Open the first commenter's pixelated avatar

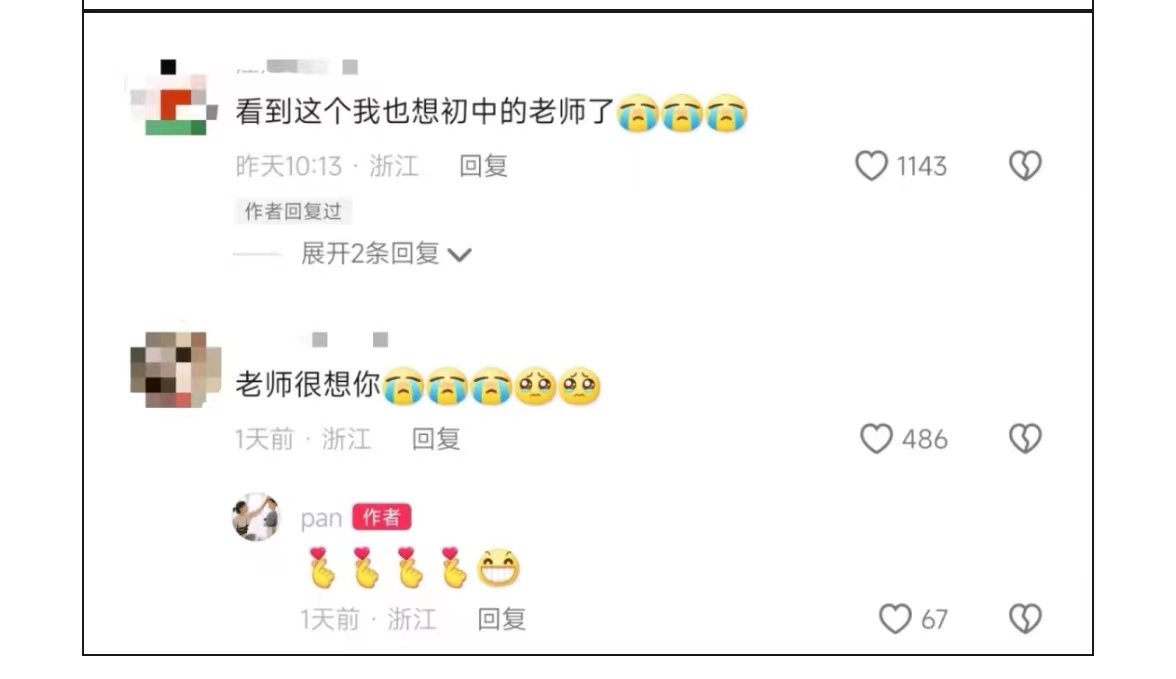coord(175,98)
